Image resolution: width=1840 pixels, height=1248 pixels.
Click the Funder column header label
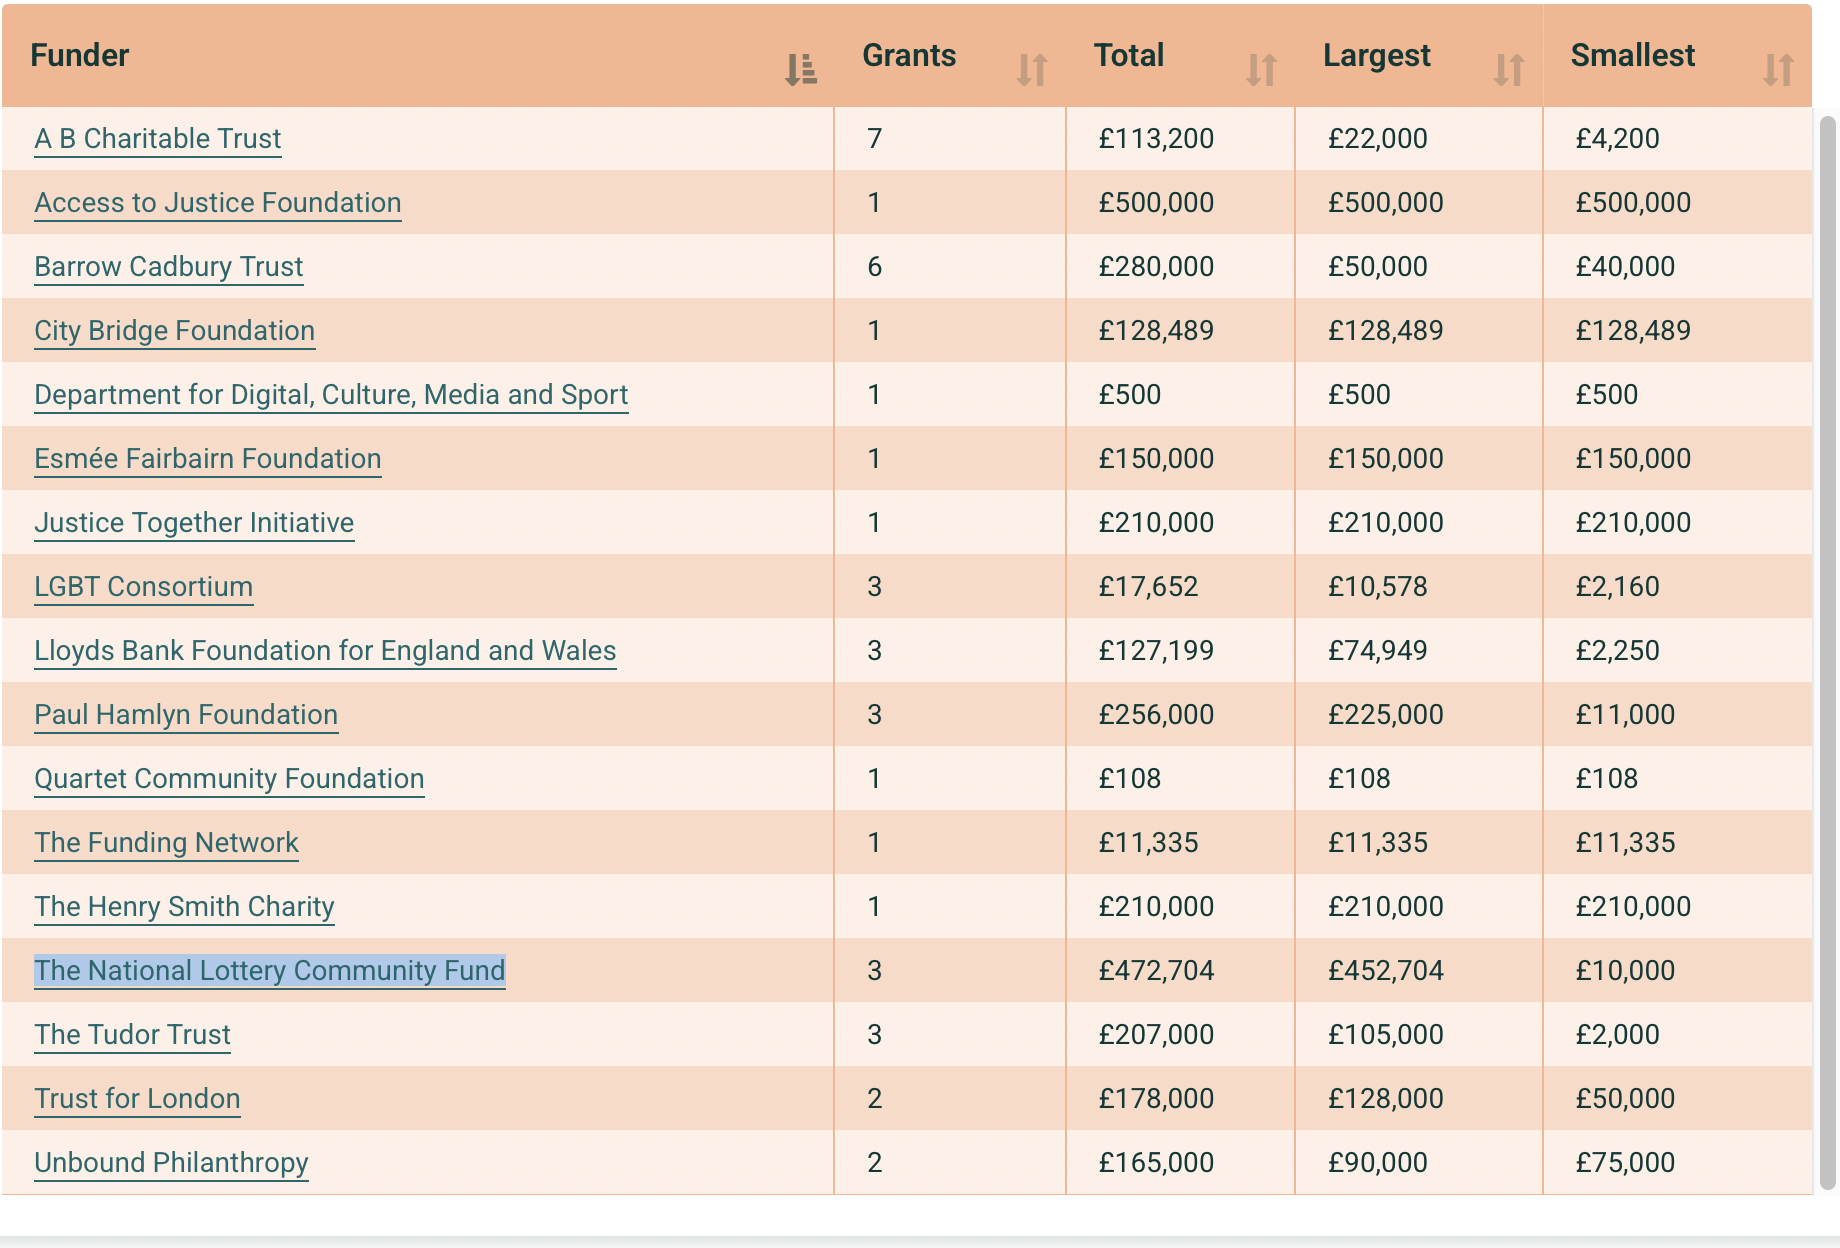pyautogui.click(x=80, y=55)
